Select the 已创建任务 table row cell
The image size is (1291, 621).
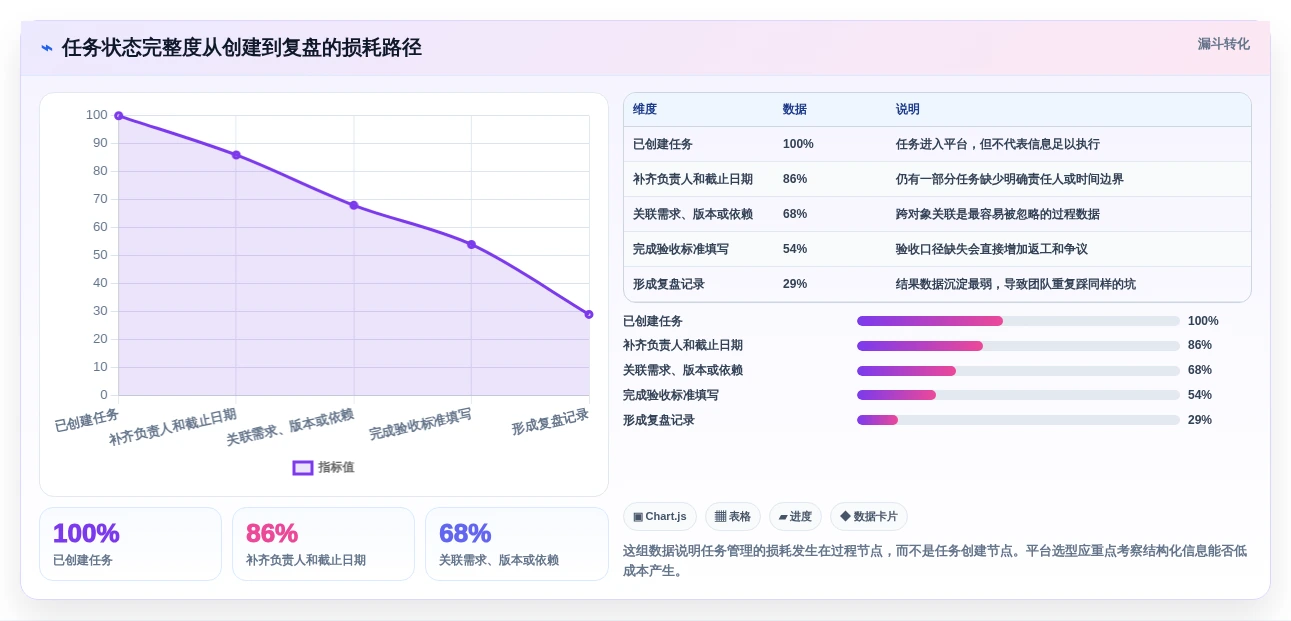[663, 144]
